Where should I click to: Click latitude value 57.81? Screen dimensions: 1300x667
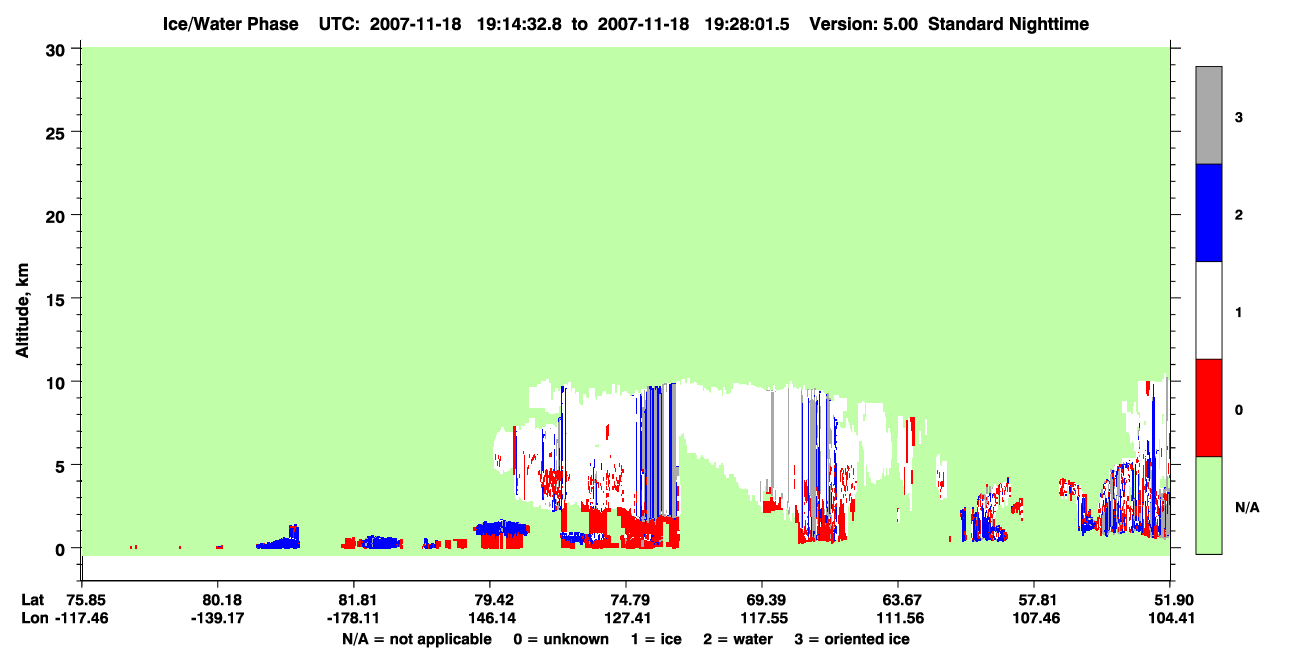click(1034, 600)
